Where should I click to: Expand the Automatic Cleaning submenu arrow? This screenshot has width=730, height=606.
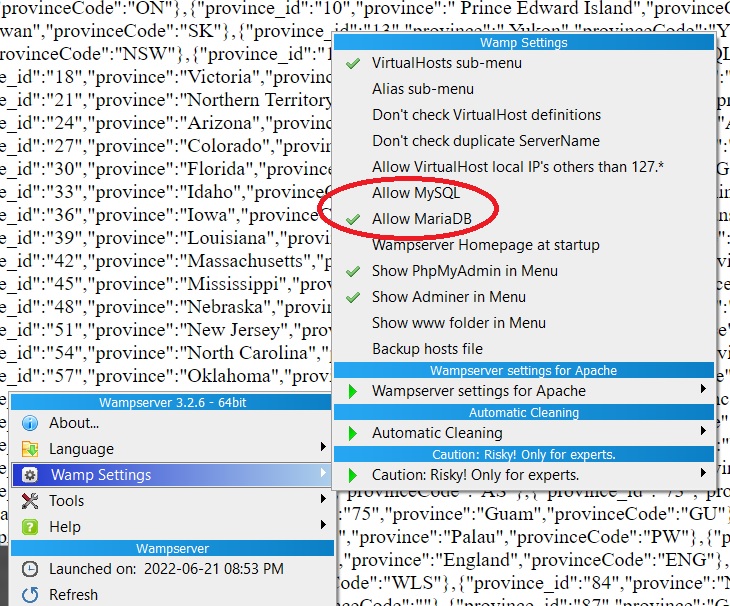pyautogui.click(x=703, y=431)
